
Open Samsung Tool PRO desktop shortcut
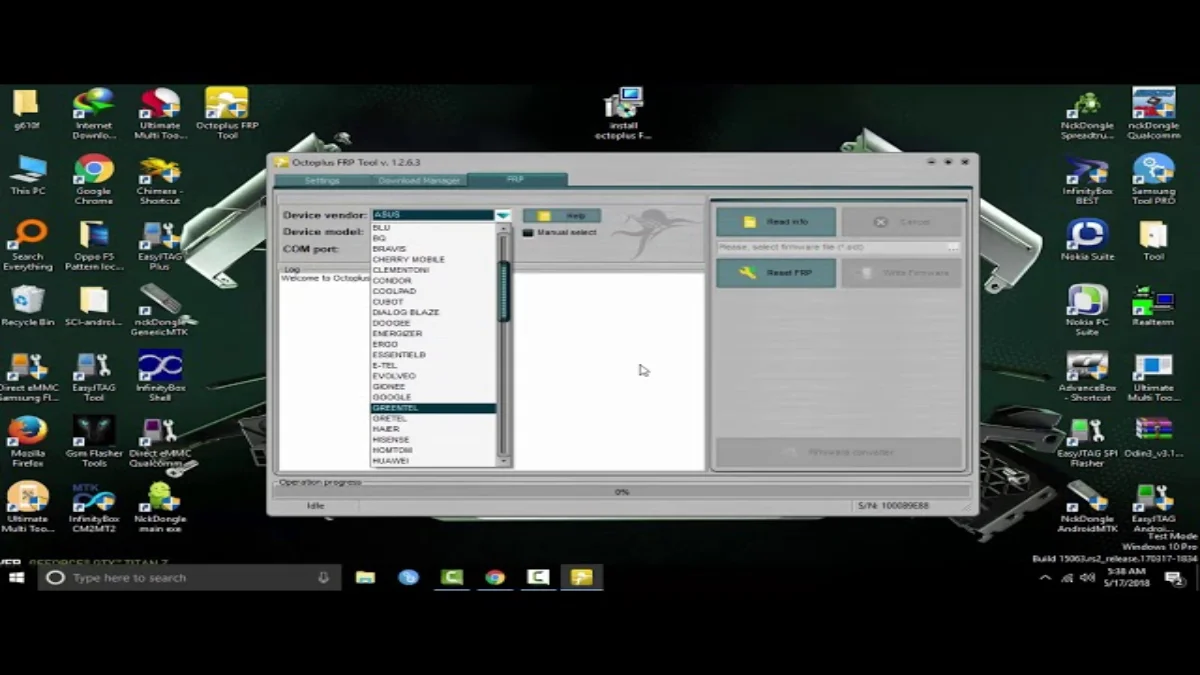click(1153, 179)
